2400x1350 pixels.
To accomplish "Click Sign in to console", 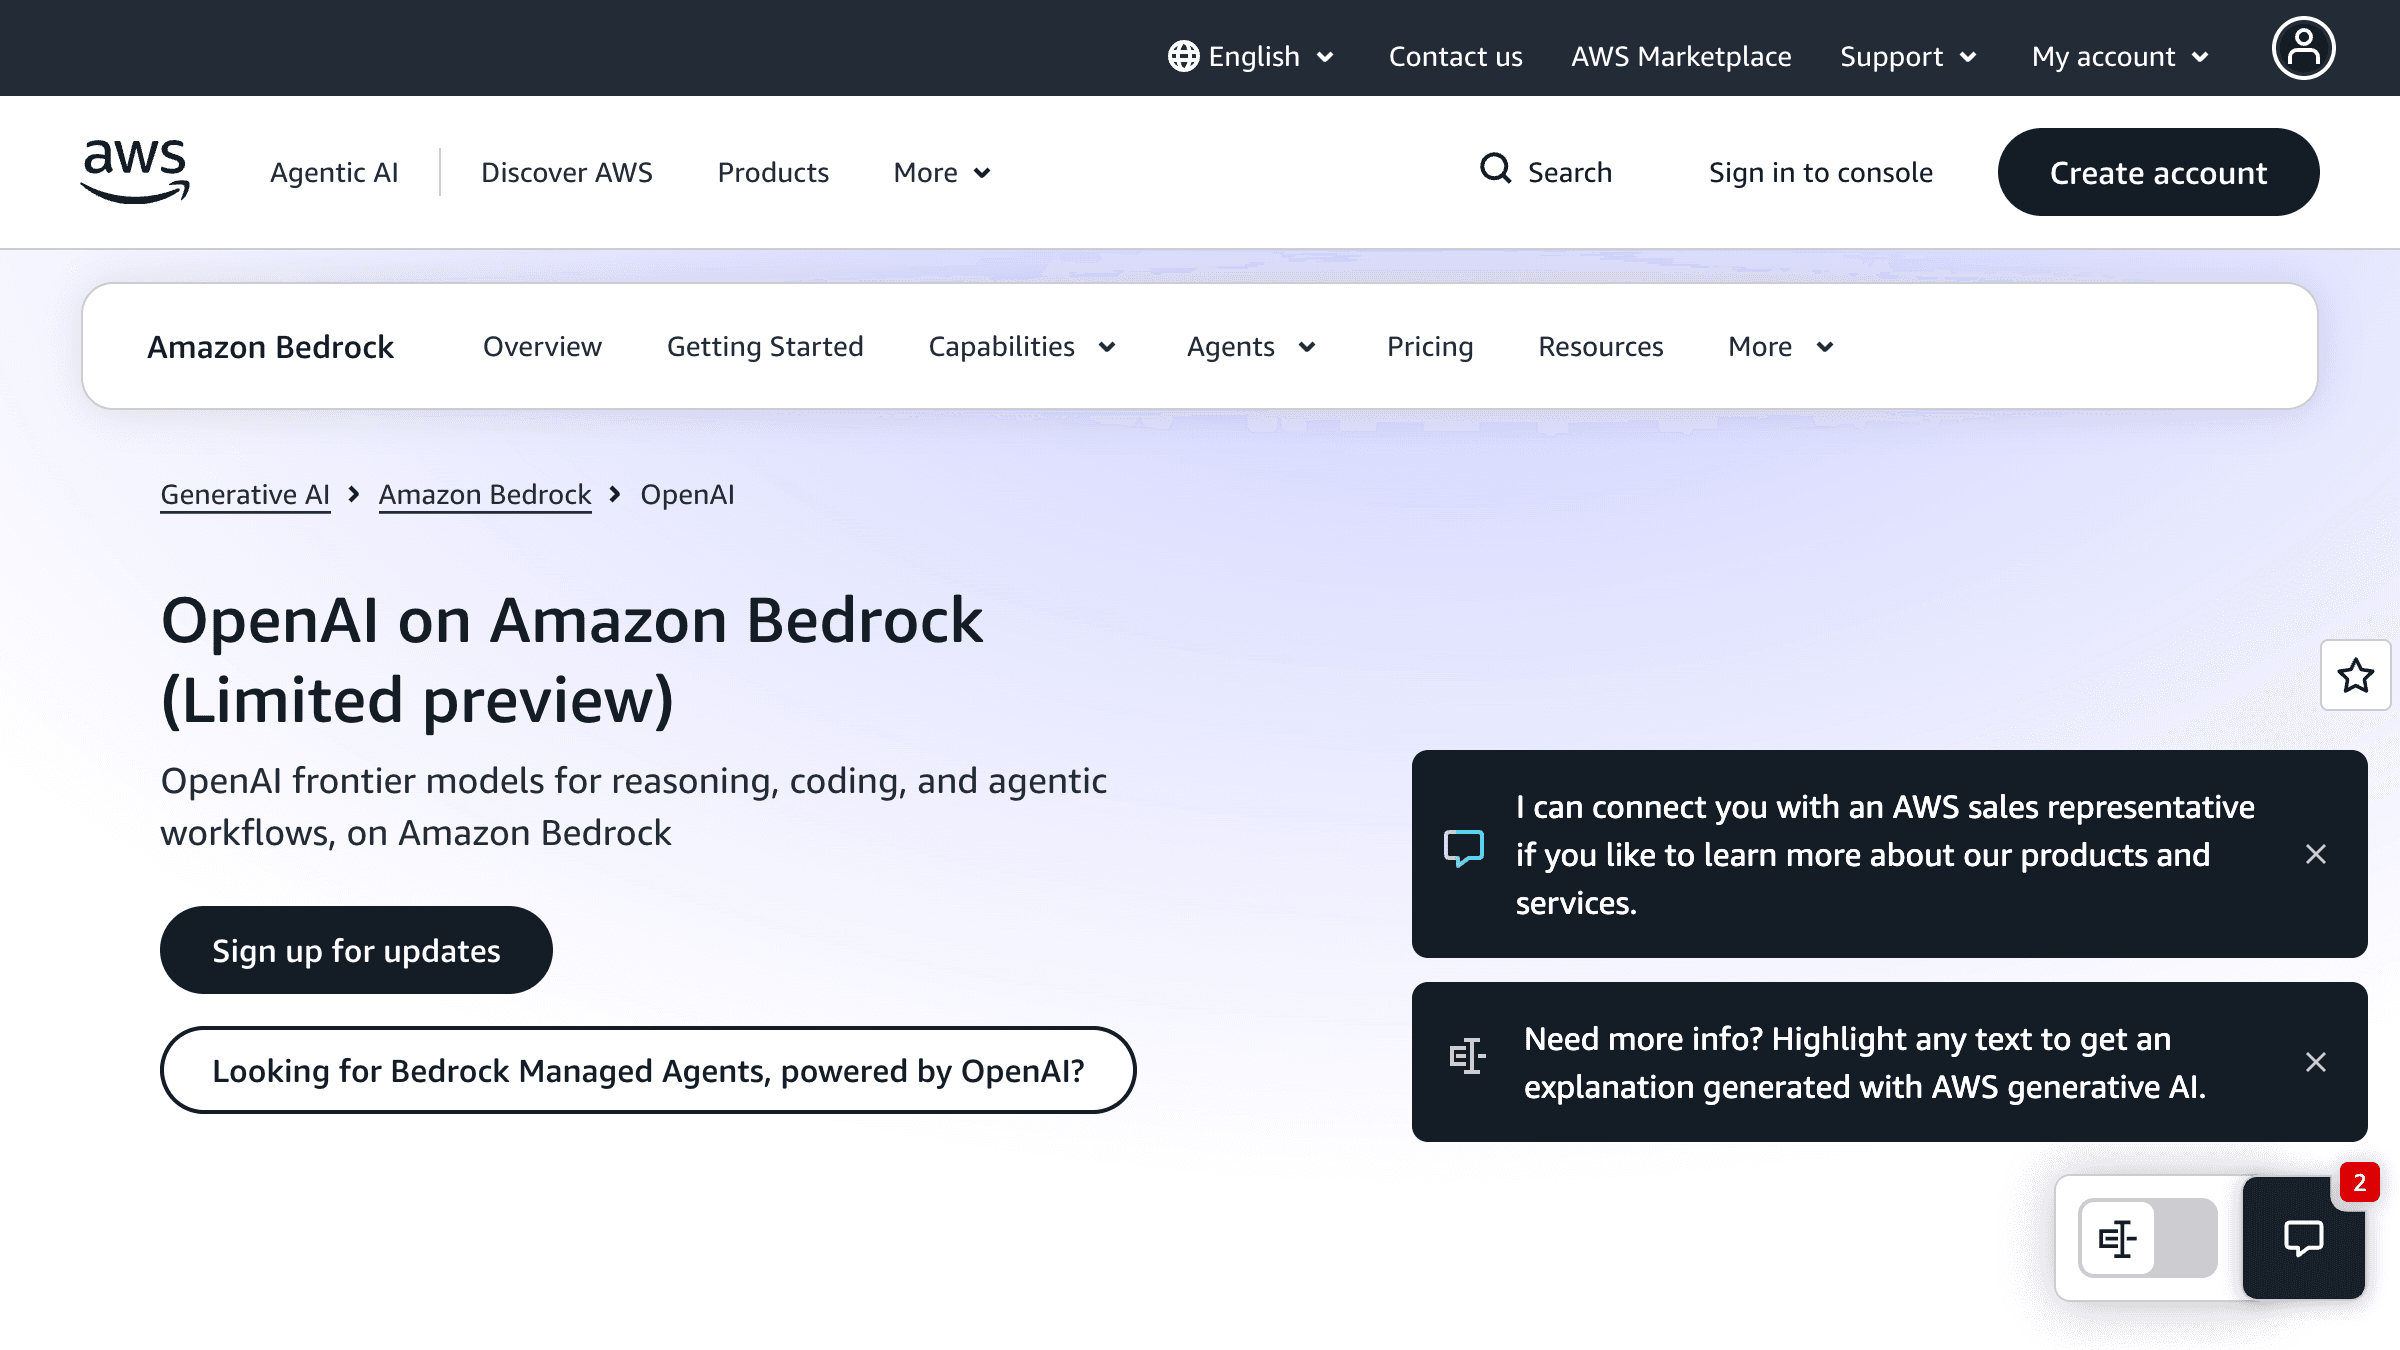I will point(1820,172).
